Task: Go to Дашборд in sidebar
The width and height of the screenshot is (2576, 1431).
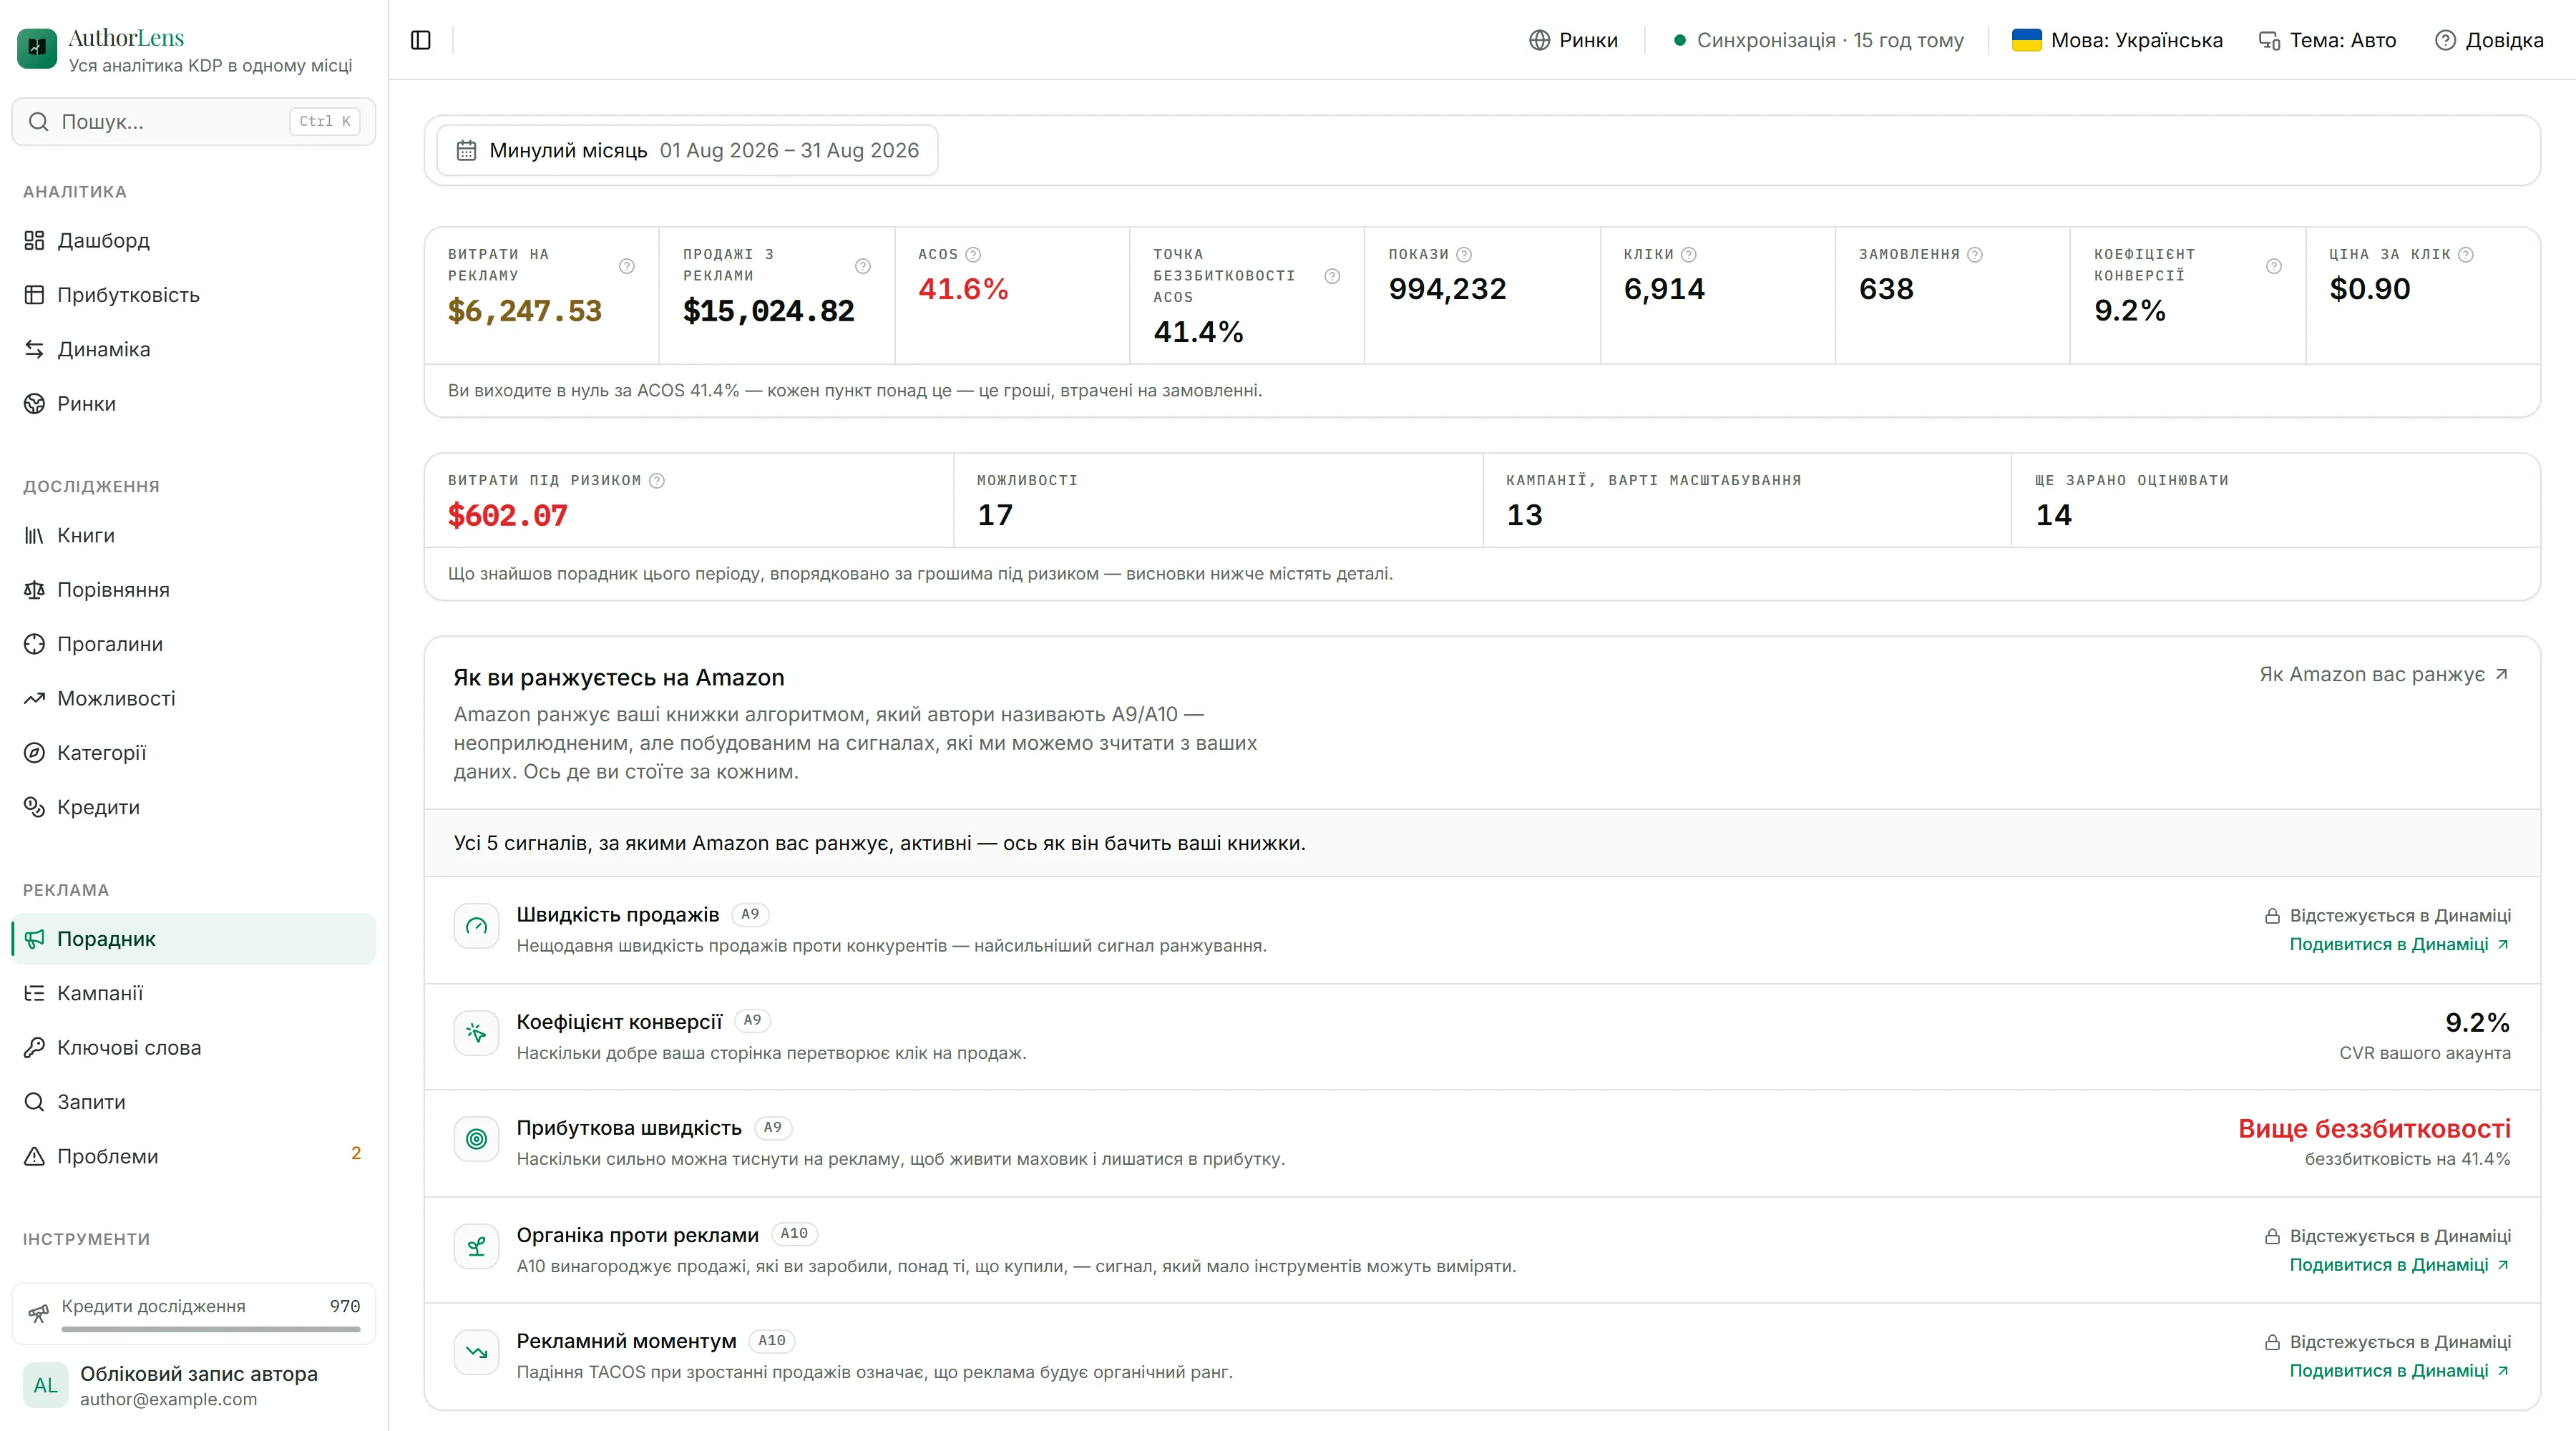Action: pos(194,240)
